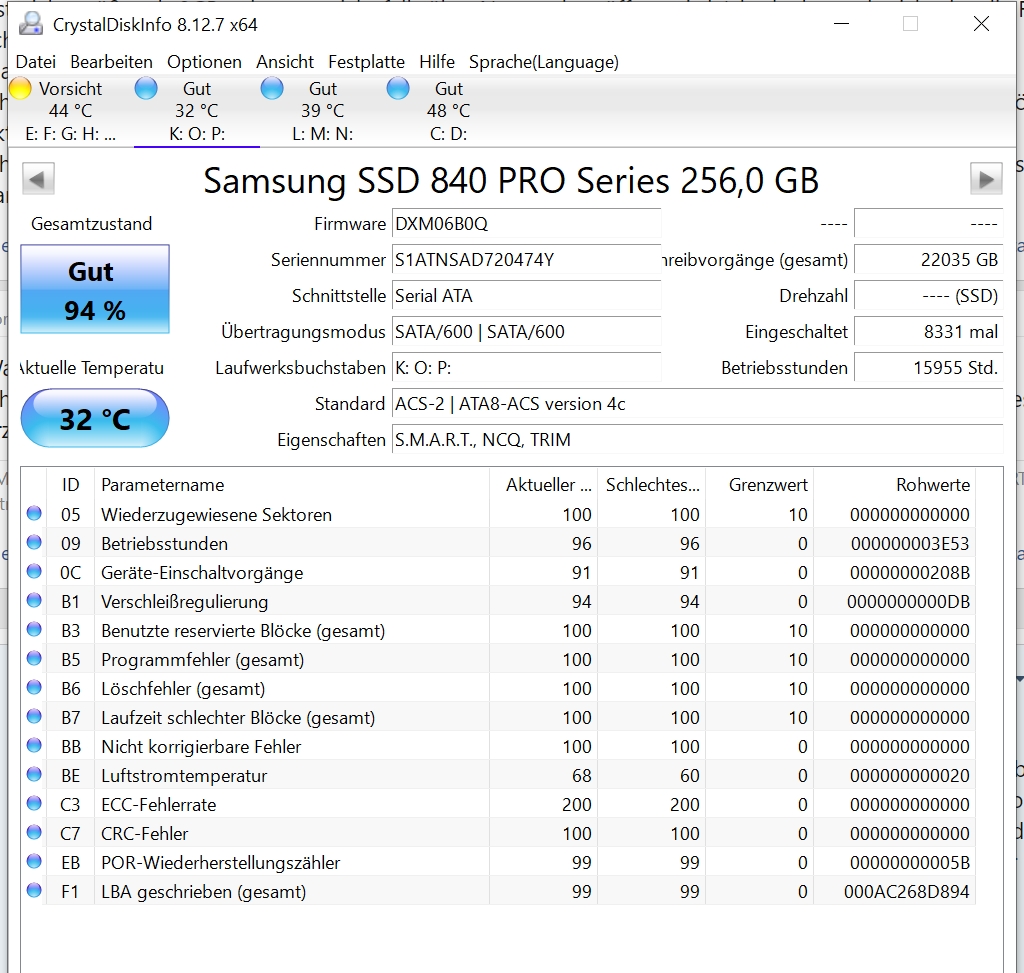
Task: Select the C: D: disk tab
Action: click(449, 111)
